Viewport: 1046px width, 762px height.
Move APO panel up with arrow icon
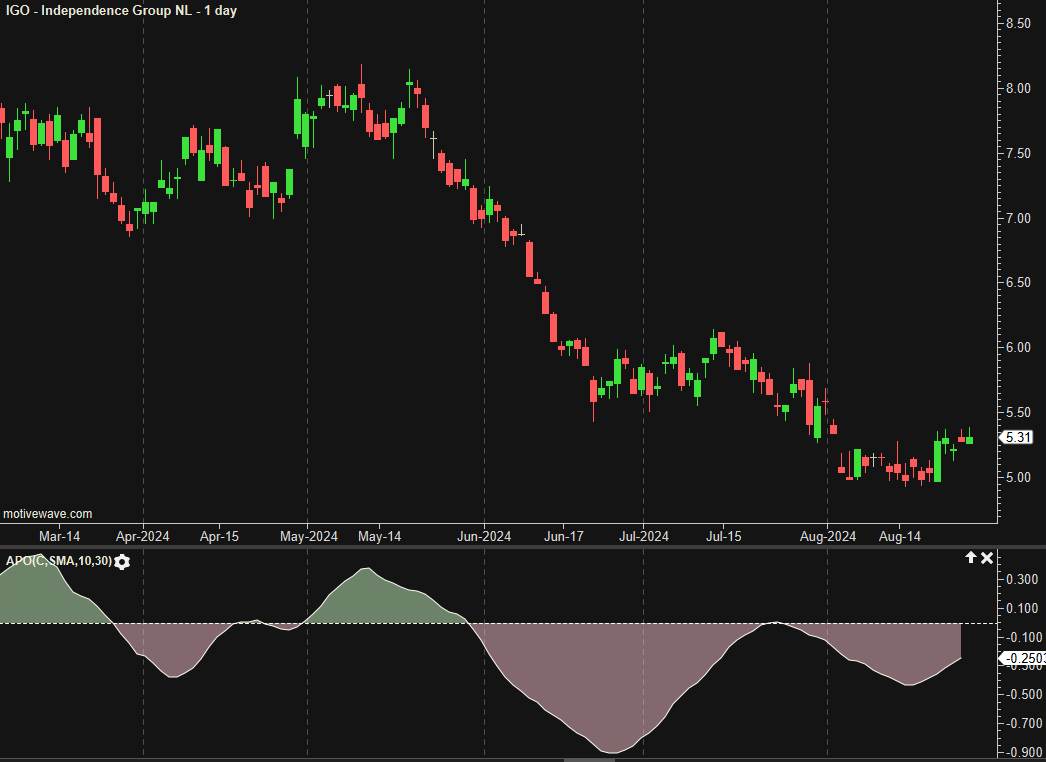click(x=970, y=558)
